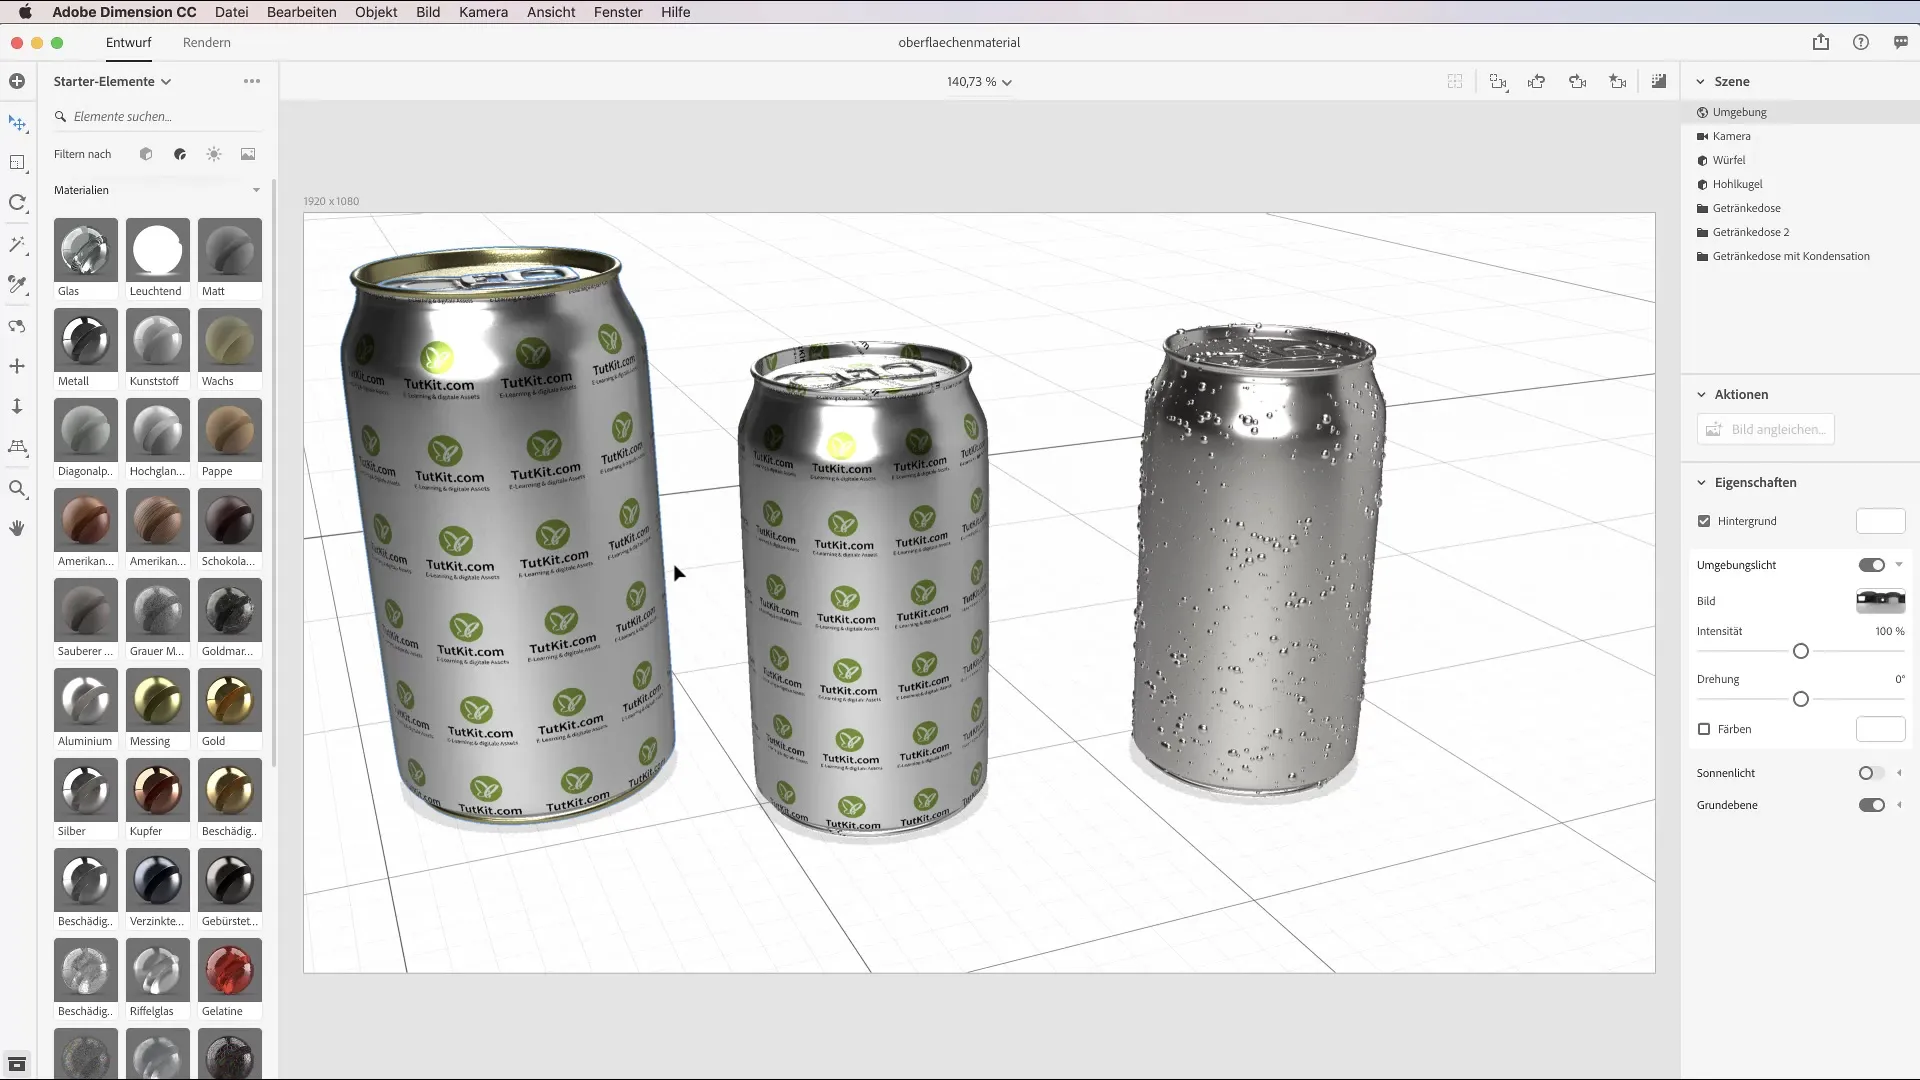The image size is (1920, 1080).
Task: Click the Elemente suchen search field
Action: click(x=158, y=117)
